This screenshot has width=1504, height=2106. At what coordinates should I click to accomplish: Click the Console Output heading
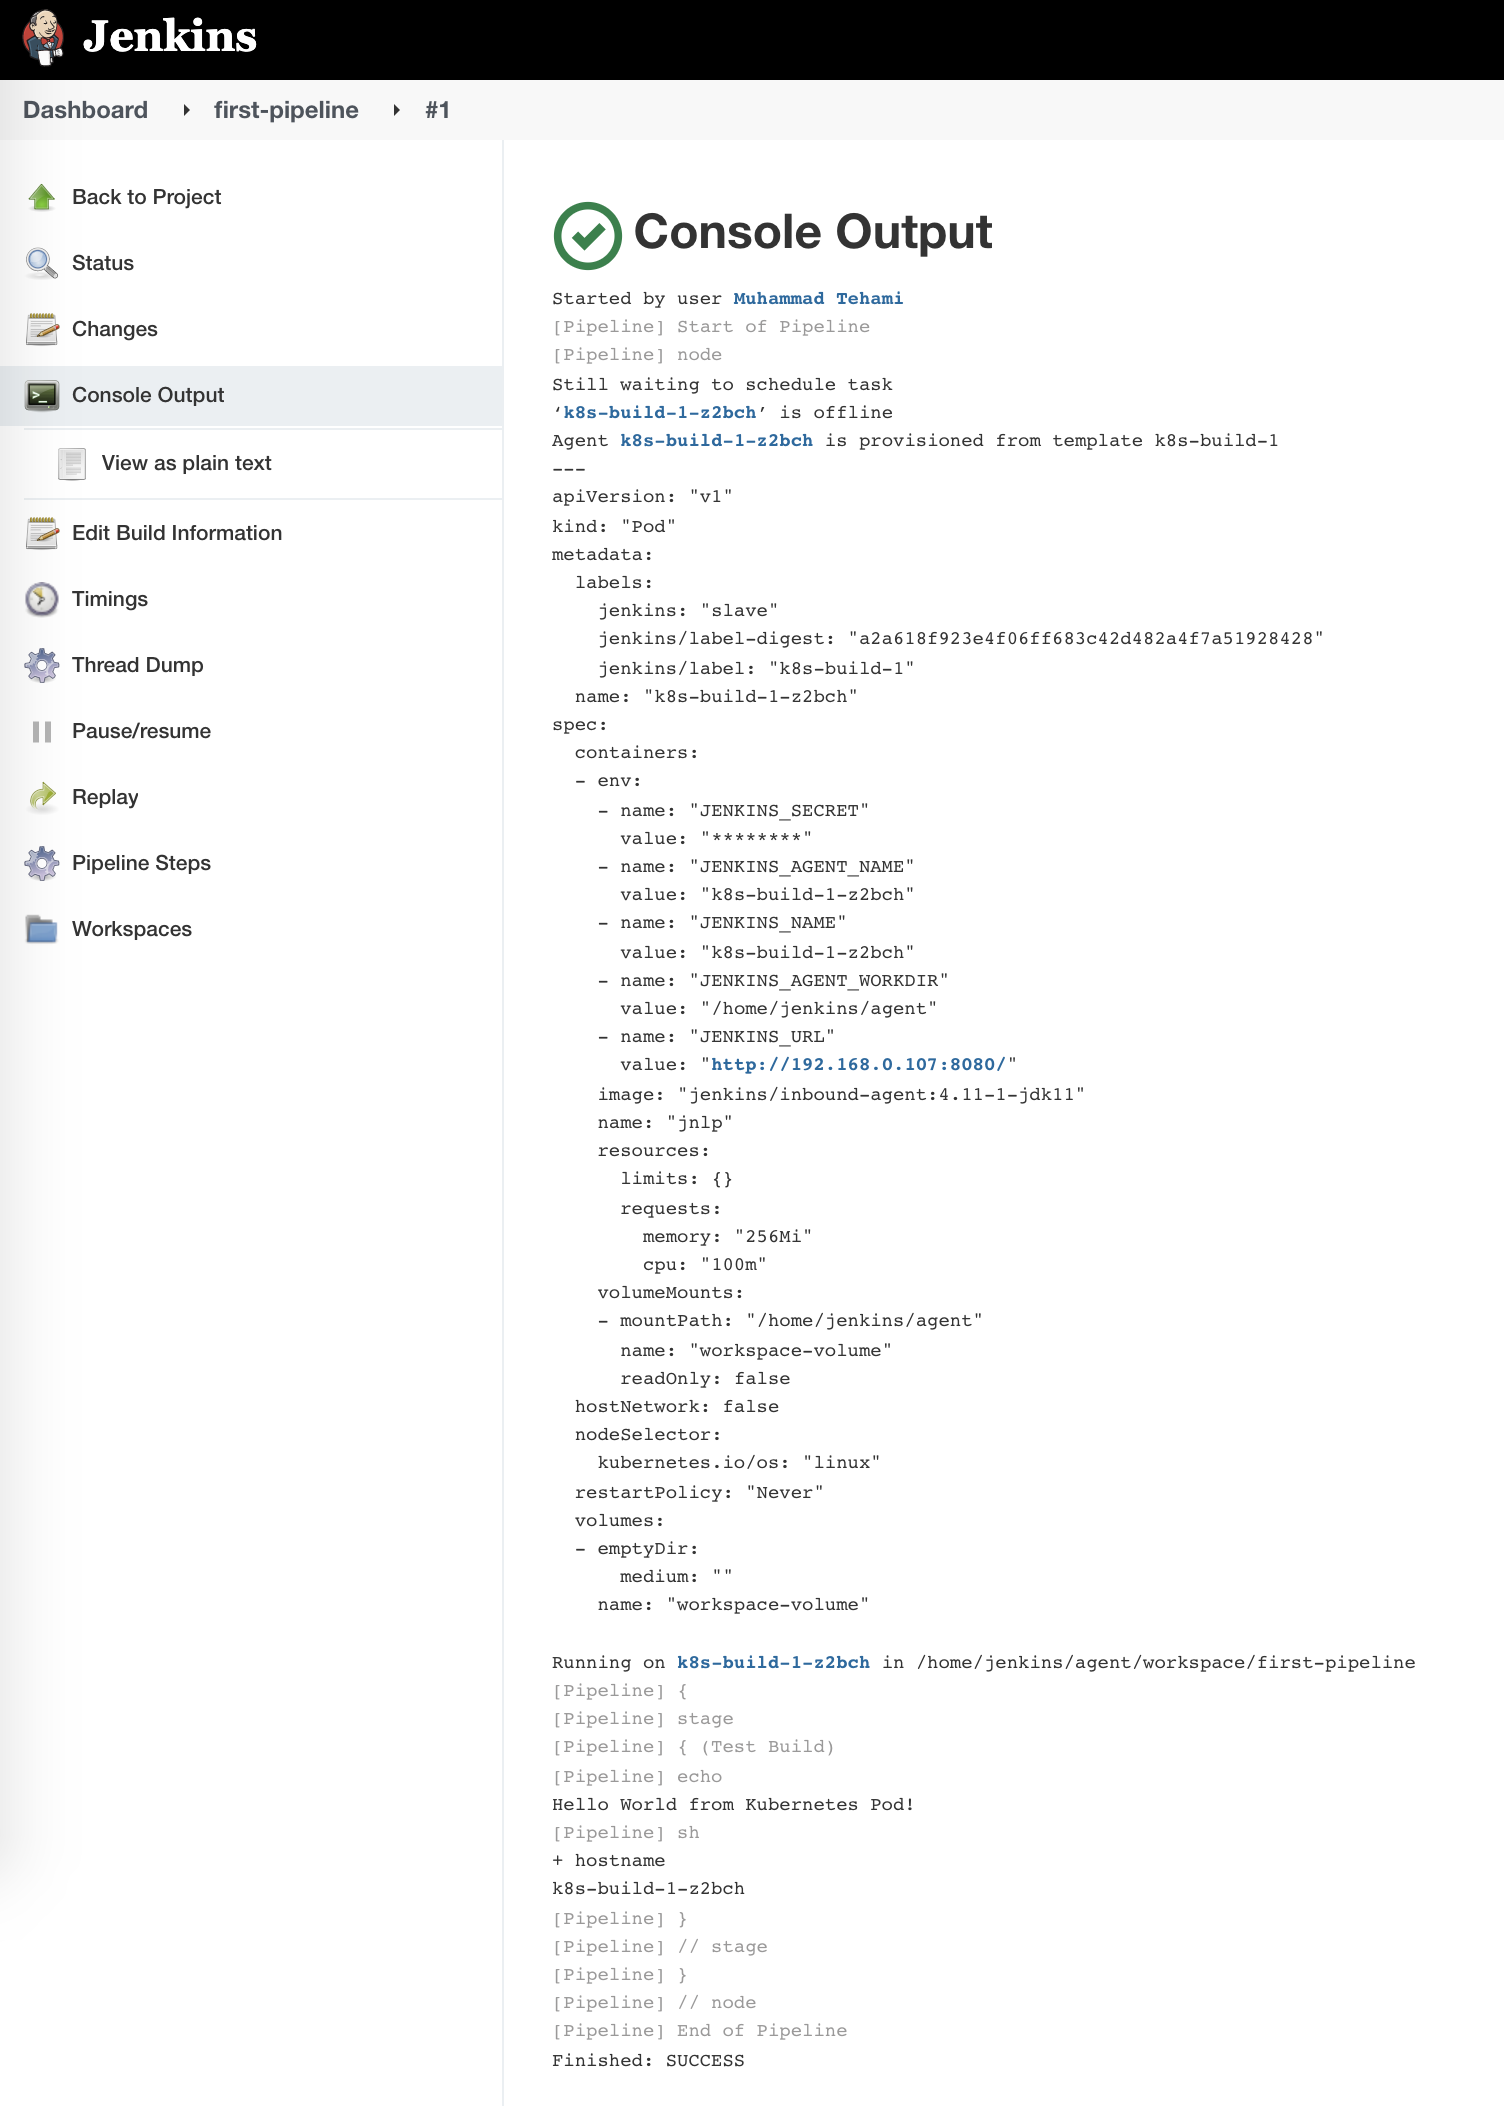pyautogui.click(x=813, y=232)
